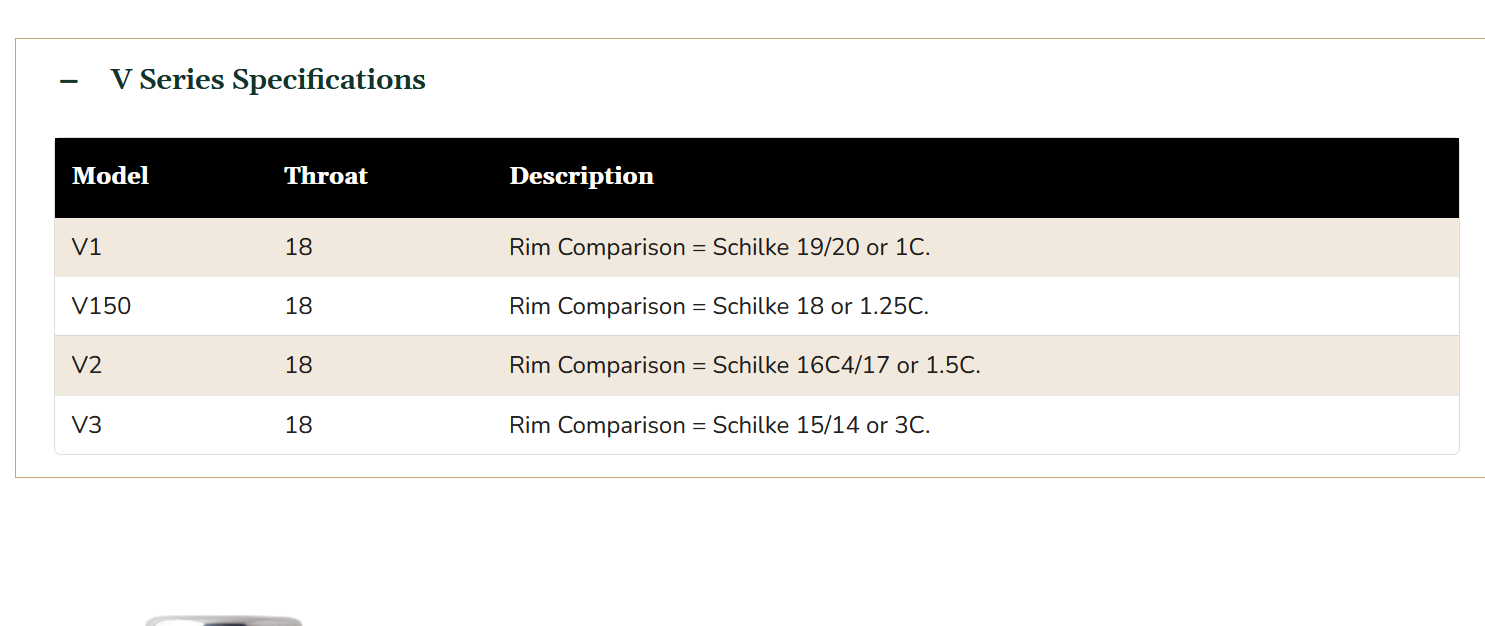Click the V150 model cell
The width and height of the screenshot is (1485, 626).
tap(101, 306)
